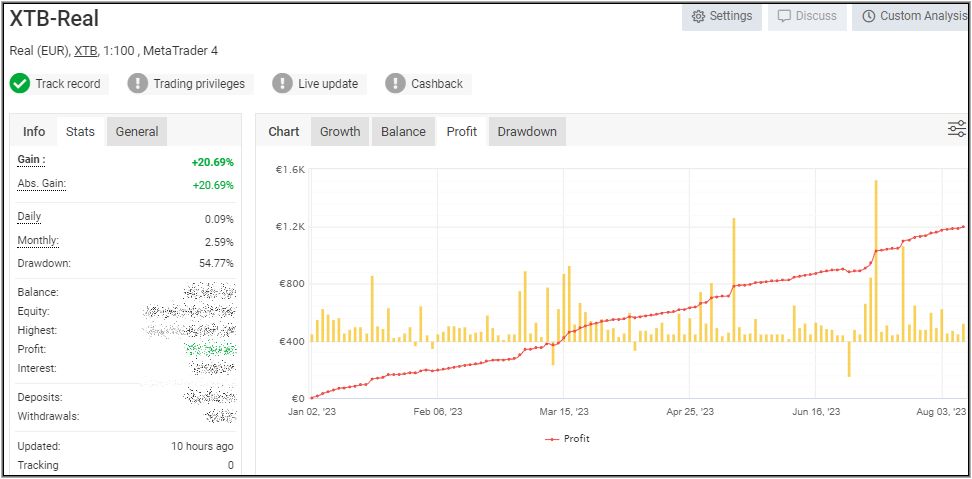This screenshot has height=479, width=972.
Task: Switch chart to the Growth tab
Action: coord(340,132)
